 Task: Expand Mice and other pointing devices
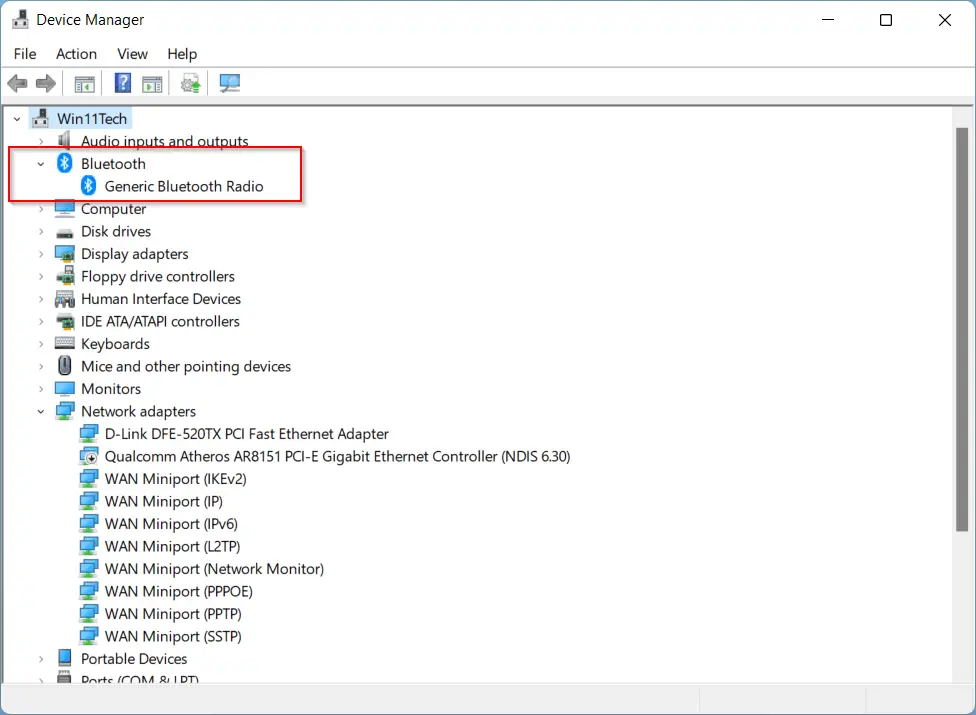coord(41,367)
